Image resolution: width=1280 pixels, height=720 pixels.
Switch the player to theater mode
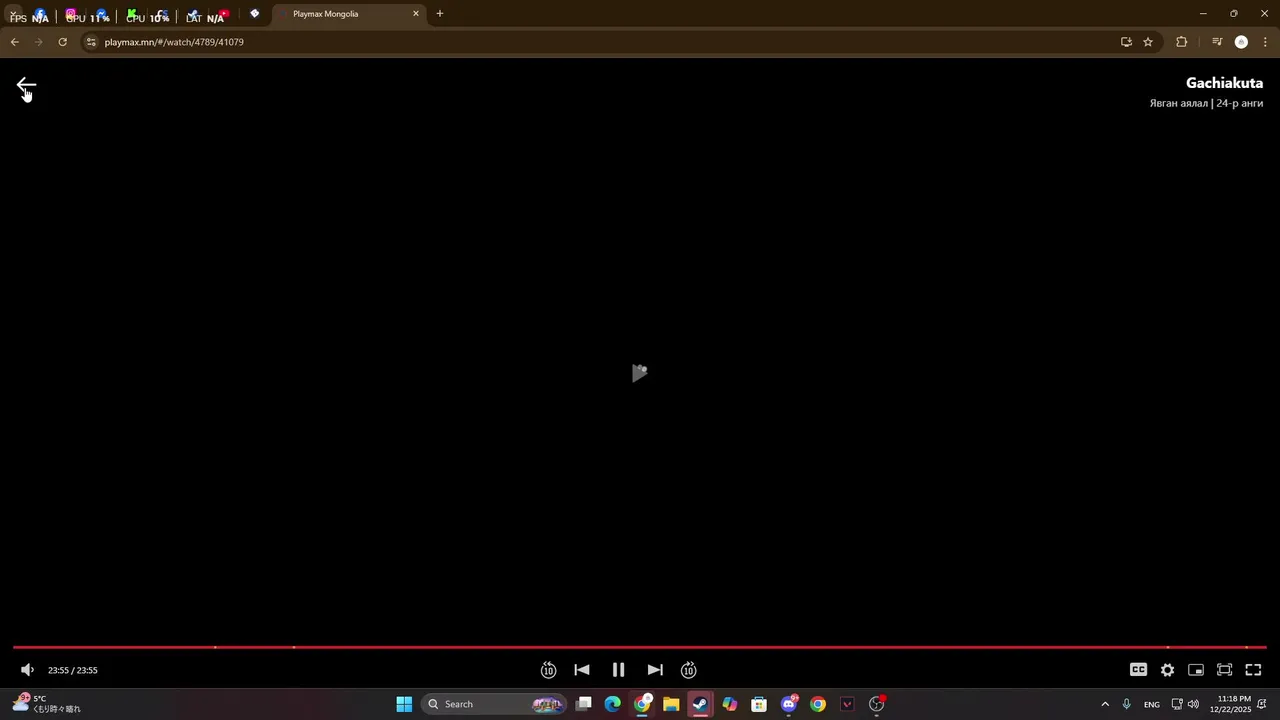tap(1224, 670)
